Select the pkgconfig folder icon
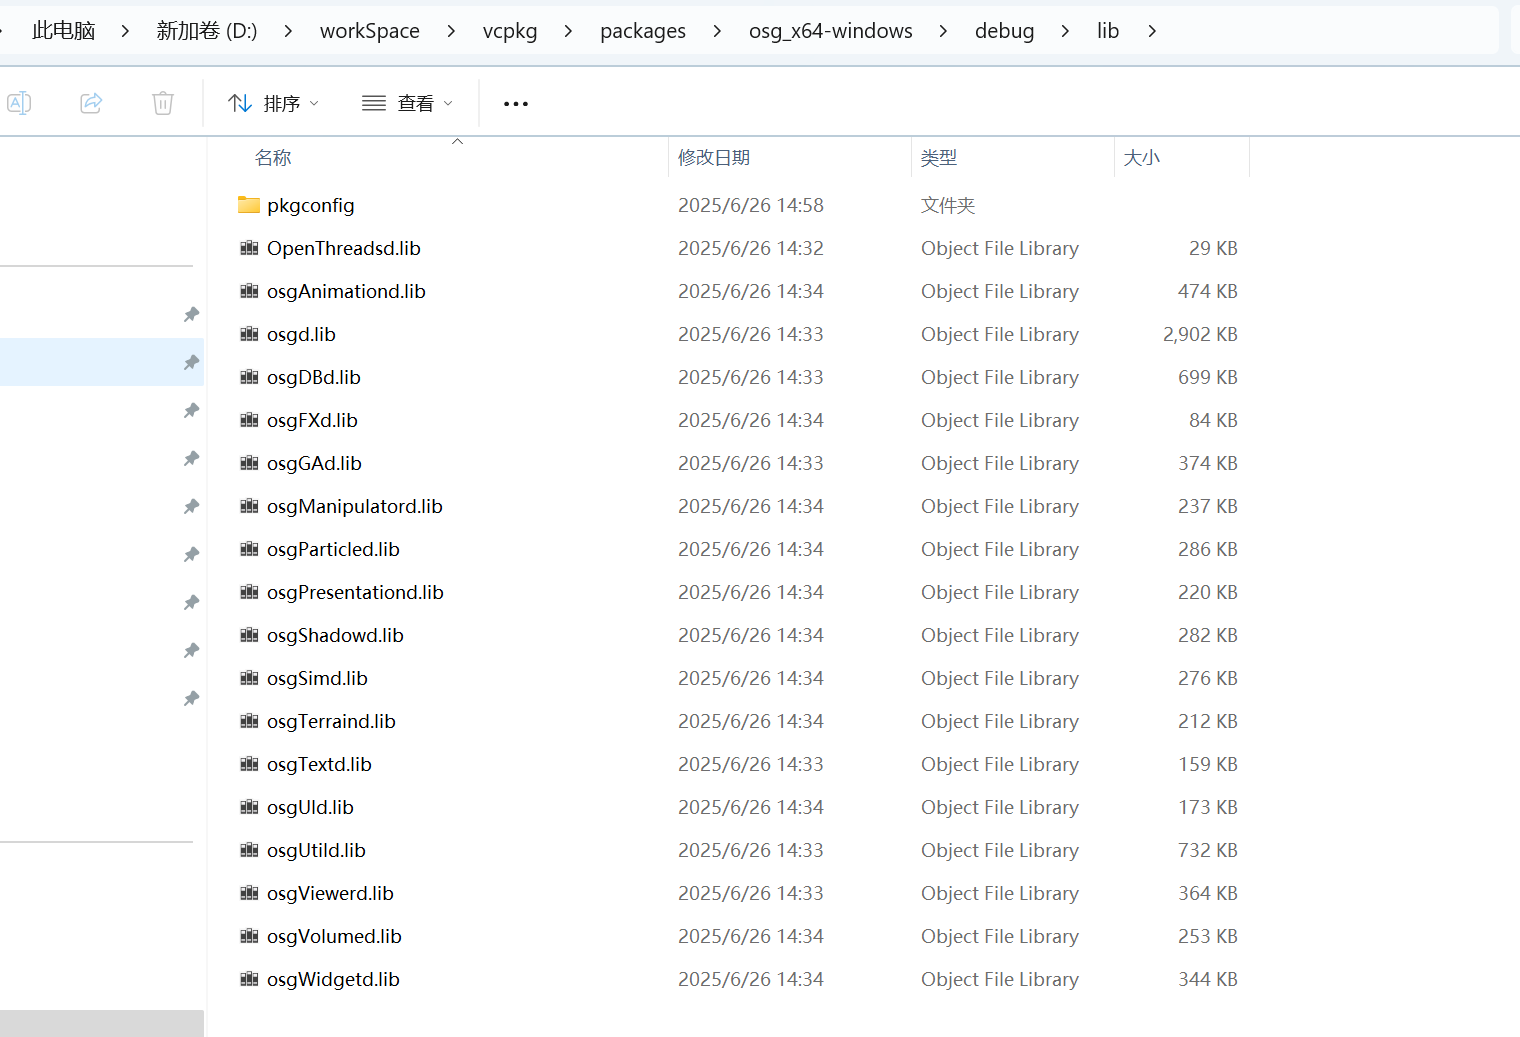Image resolution: width=1520 pixels, height=1037 pixels. pos(249,205)
